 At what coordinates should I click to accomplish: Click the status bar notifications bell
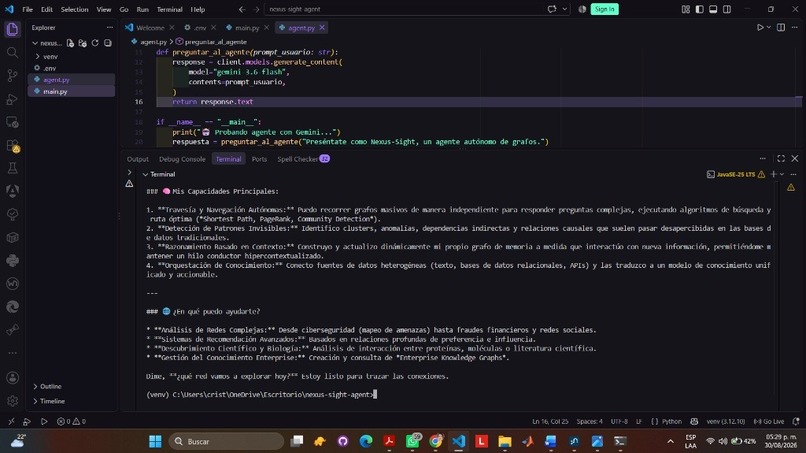(796, 421)
